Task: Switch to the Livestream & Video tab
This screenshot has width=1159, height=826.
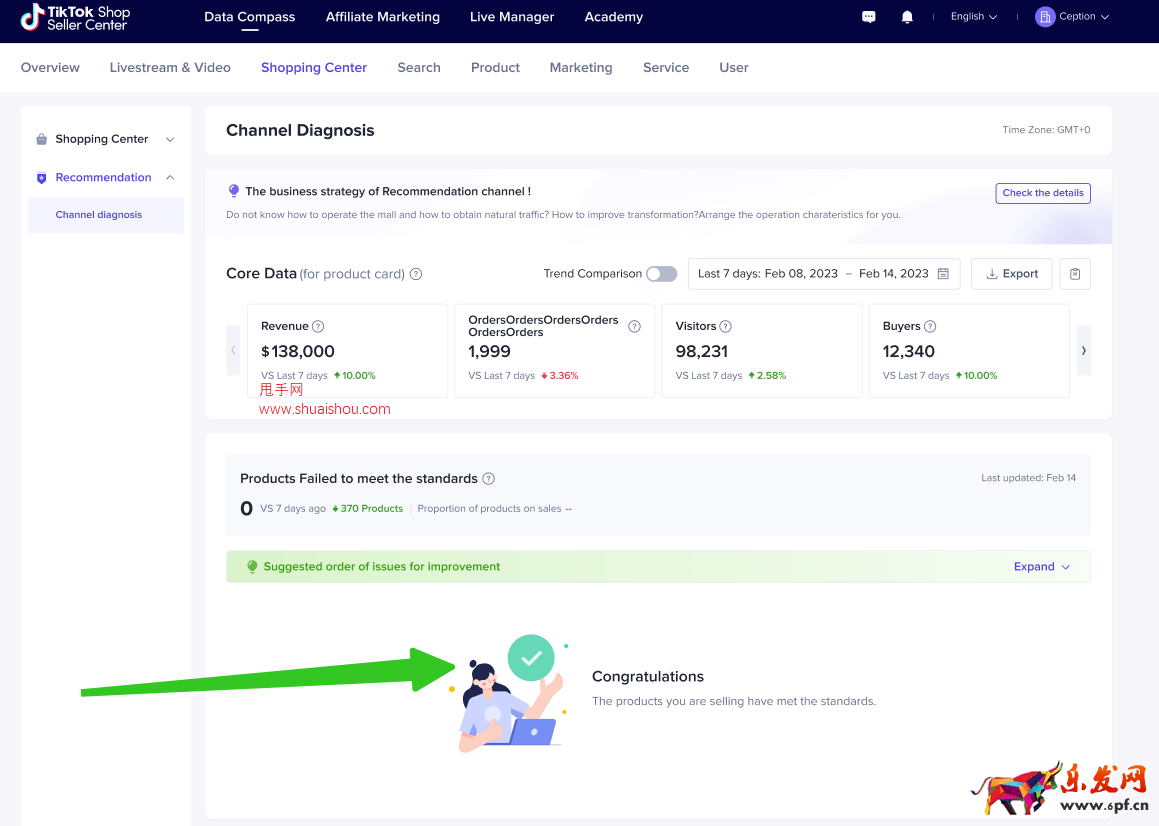Action: click(x=170, y=68)
